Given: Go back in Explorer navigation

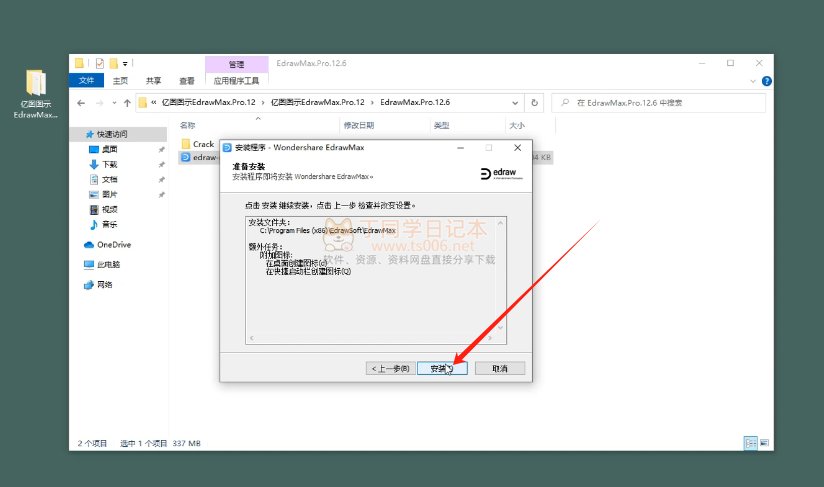Looking at the screenshot, I should click(81, 103).
